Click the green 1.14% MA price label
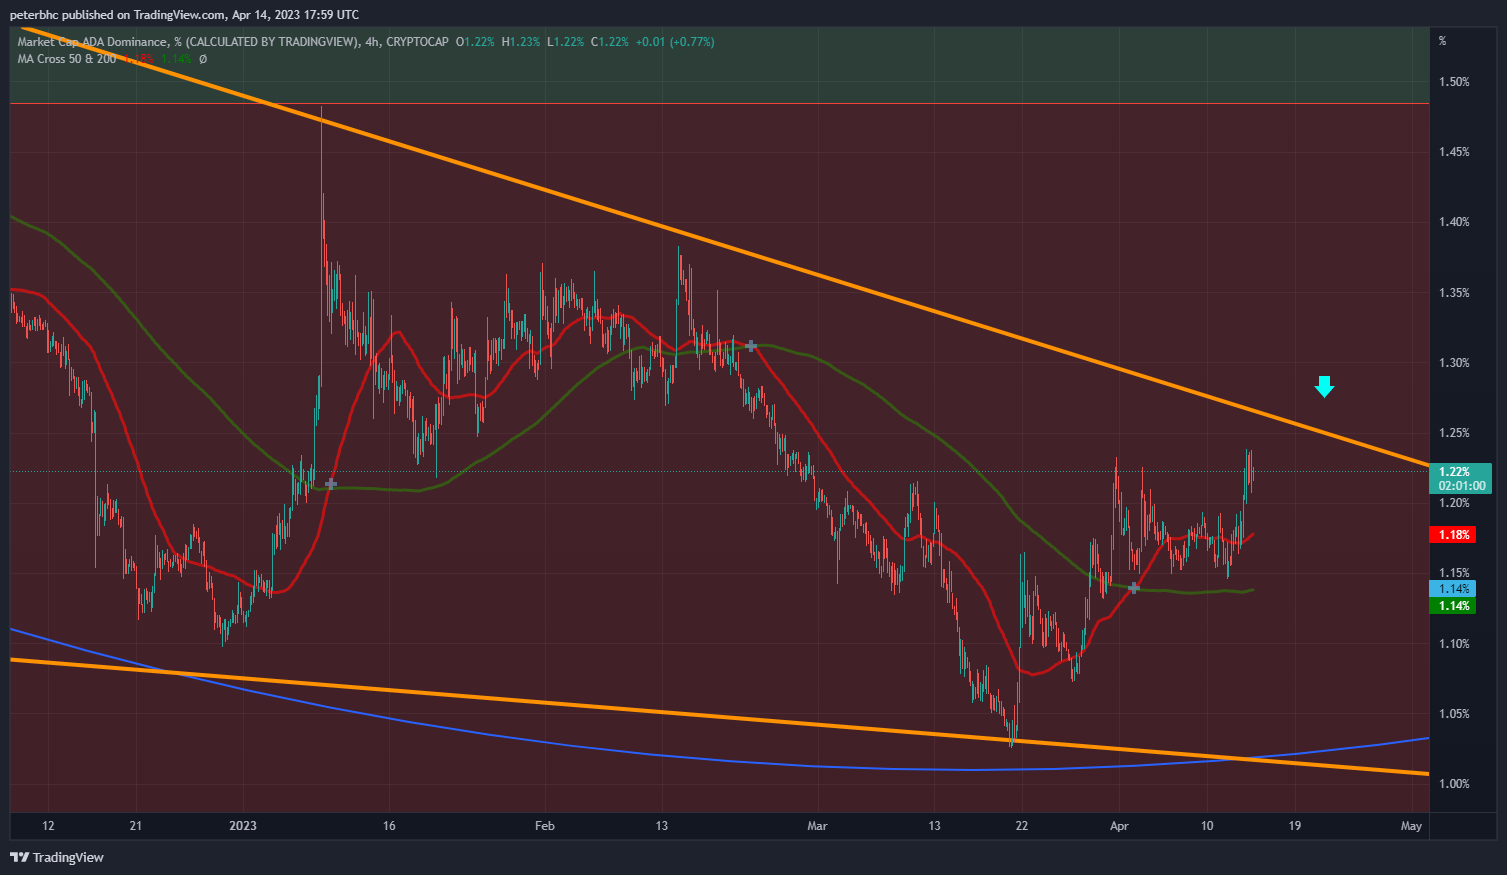1507x875 pixels. click(1454, 606)
